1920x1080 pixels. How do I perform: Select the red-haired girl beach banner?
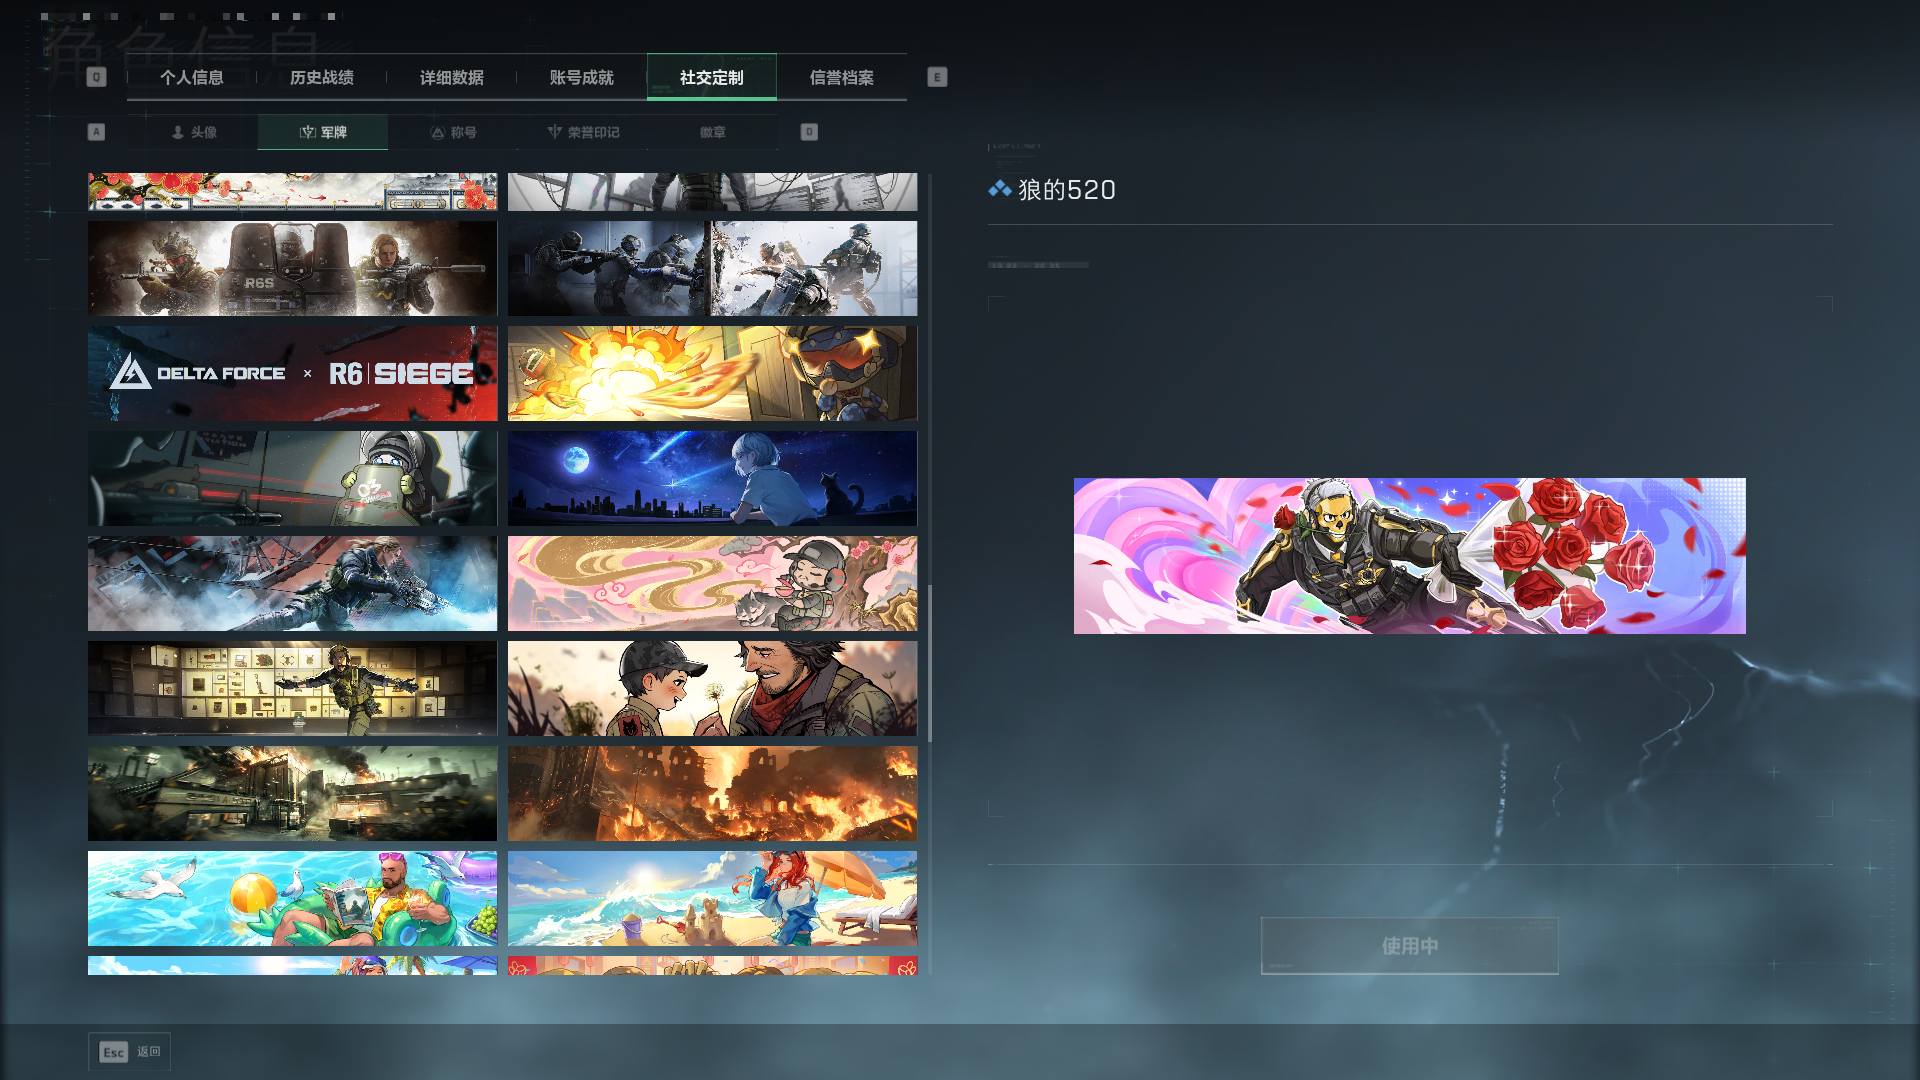[712, 898]
